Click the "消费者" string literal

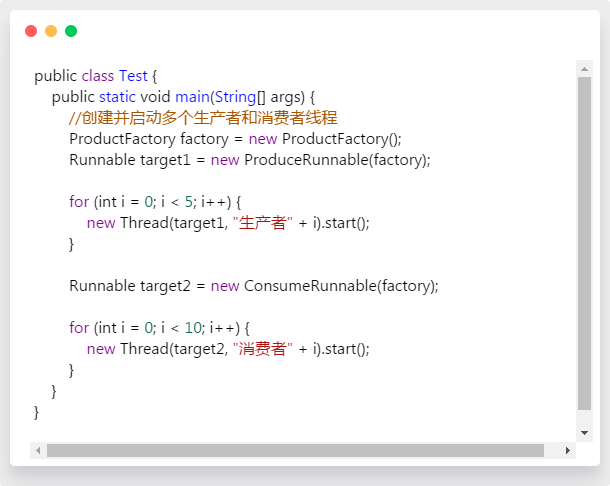click(263, 349)
